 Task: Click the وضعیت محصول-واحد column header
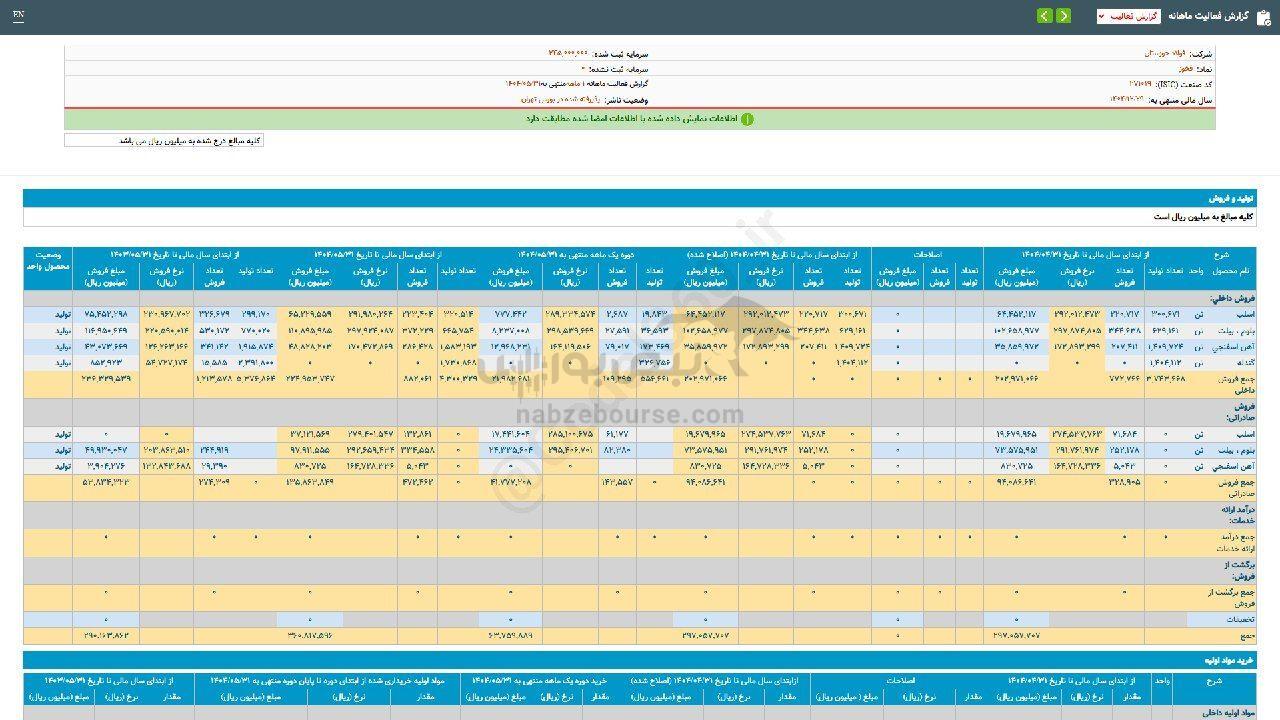click(x=49, y=262)
